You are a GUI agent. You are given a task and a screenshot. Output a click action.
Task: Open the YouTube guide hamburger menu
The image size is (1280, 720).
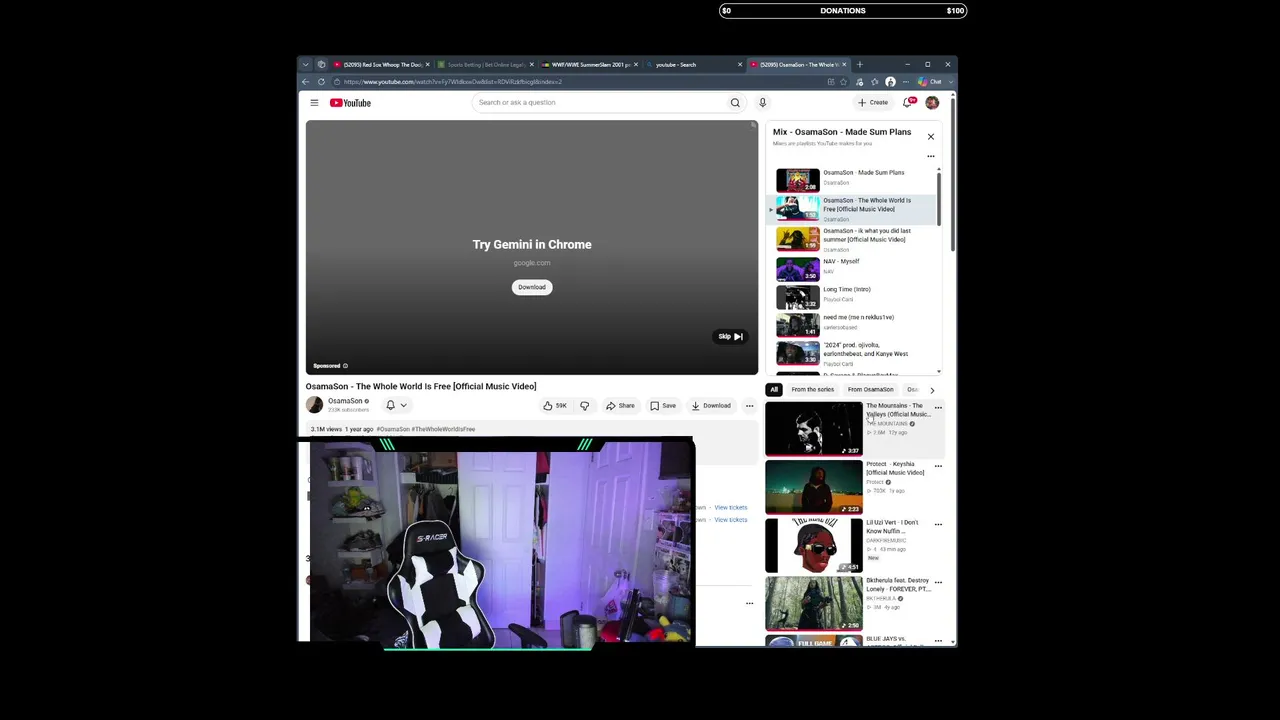click(314, 103)
